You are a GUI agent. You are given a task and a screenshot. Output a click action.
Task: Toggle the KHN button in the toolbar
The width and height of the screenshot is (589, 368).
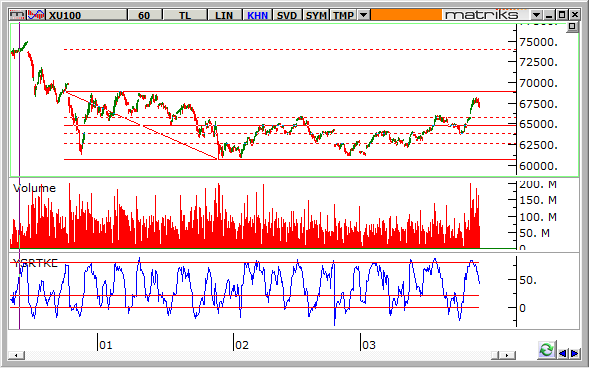coord(257,15)
